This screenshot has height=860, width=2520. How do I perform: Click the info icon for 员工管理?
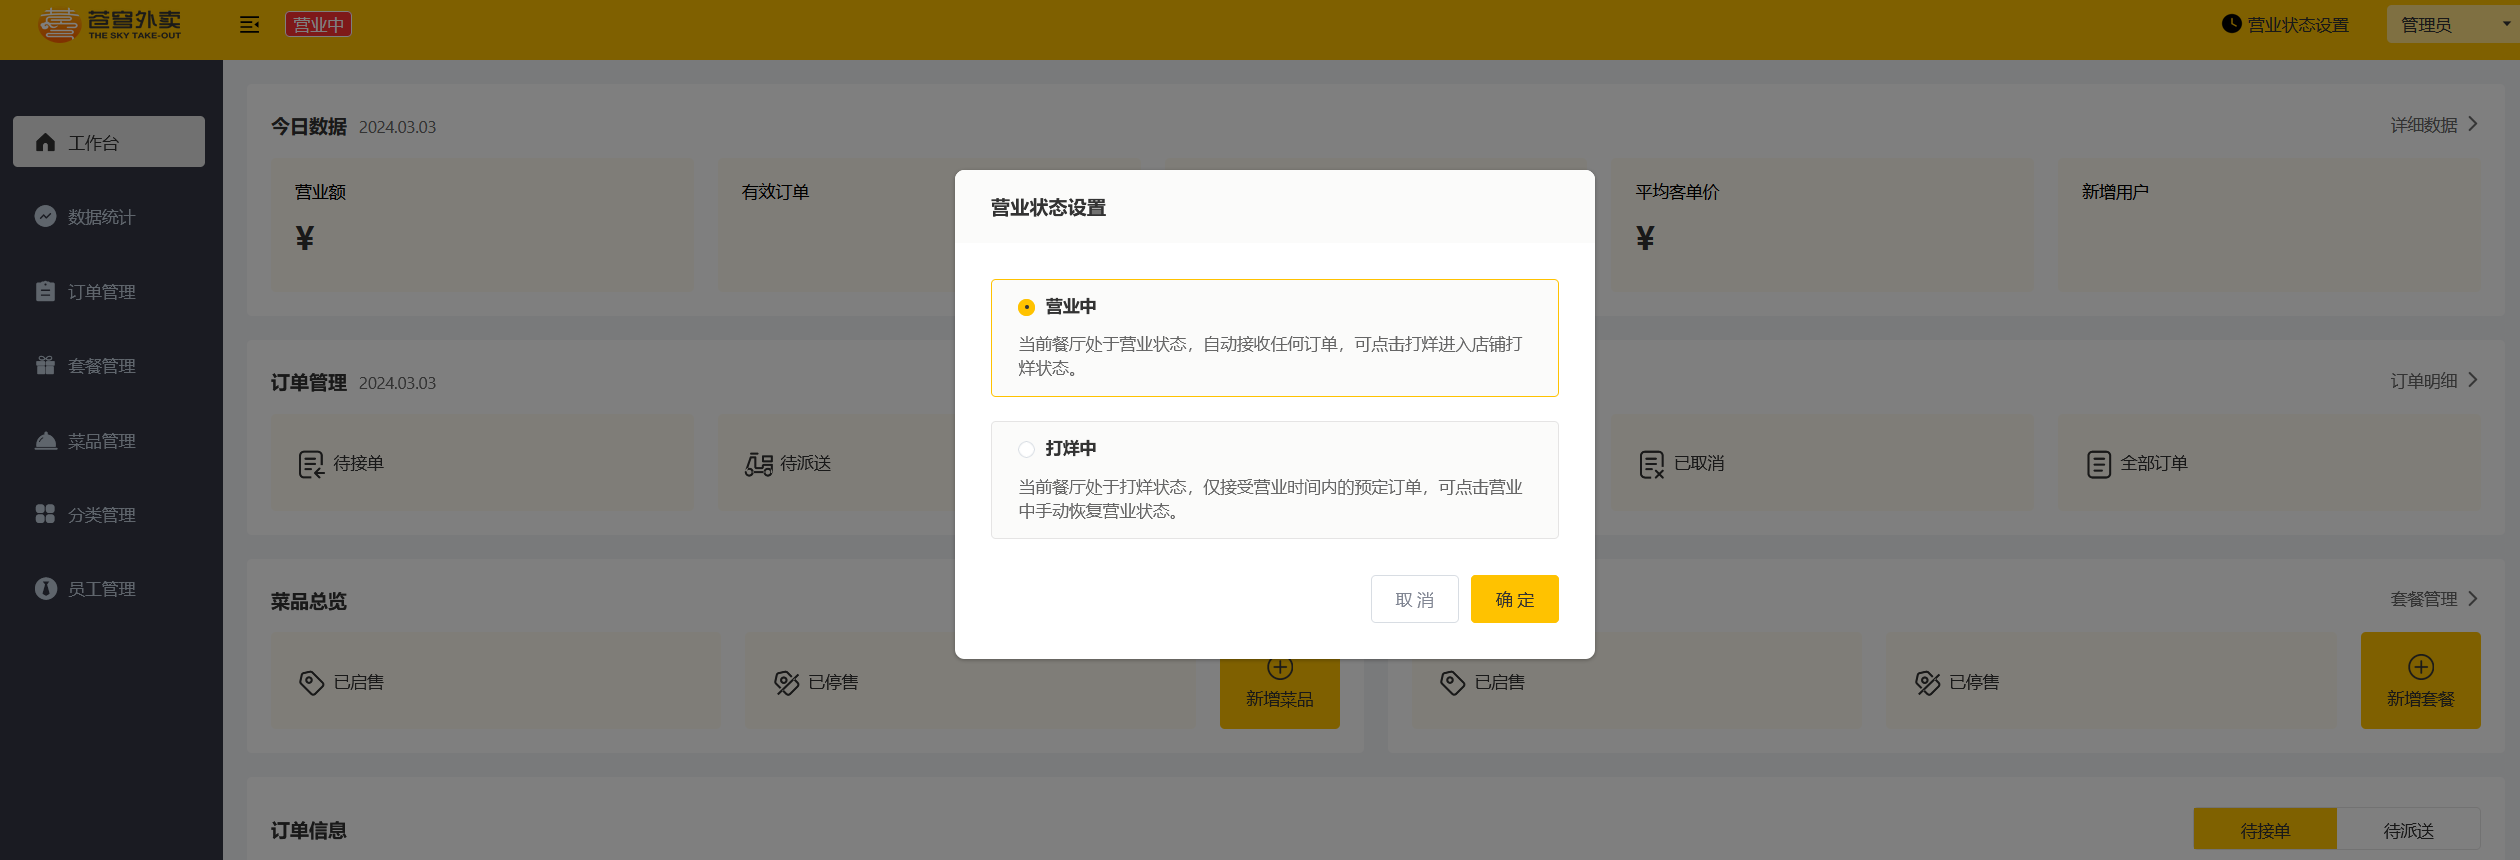45,588
